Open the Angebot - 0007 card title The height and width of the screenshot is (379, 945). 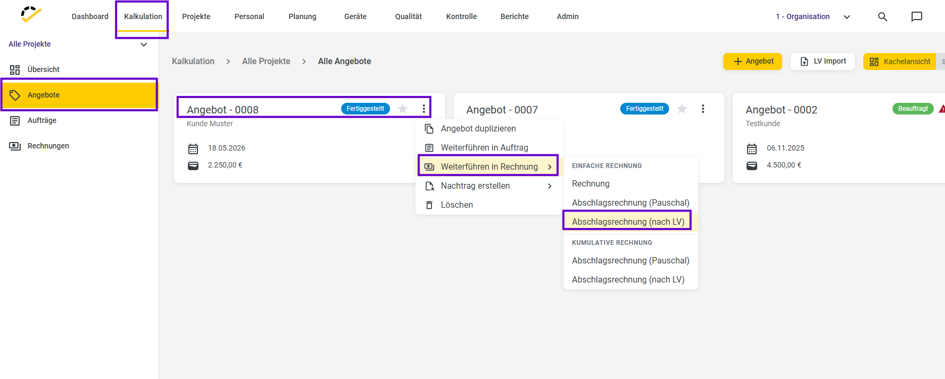click(x=502, y=110)
